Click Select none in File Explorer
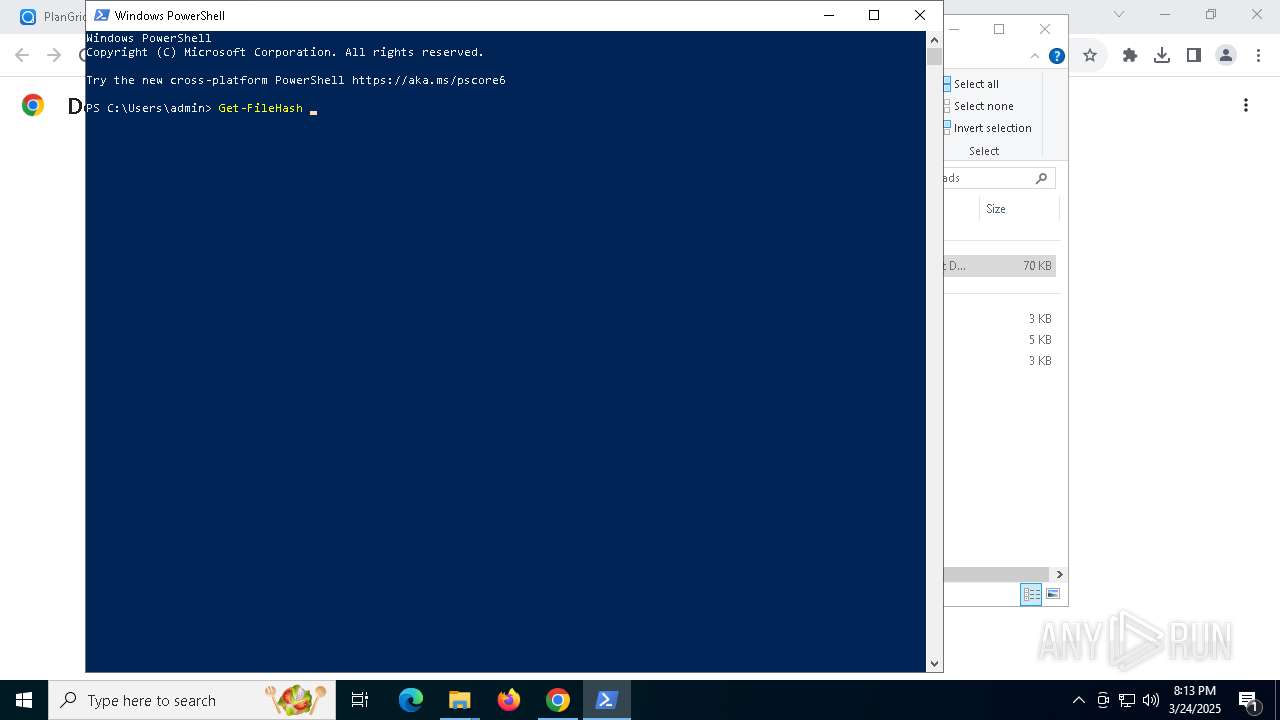The image size is (1280, 720). [978, 106]
